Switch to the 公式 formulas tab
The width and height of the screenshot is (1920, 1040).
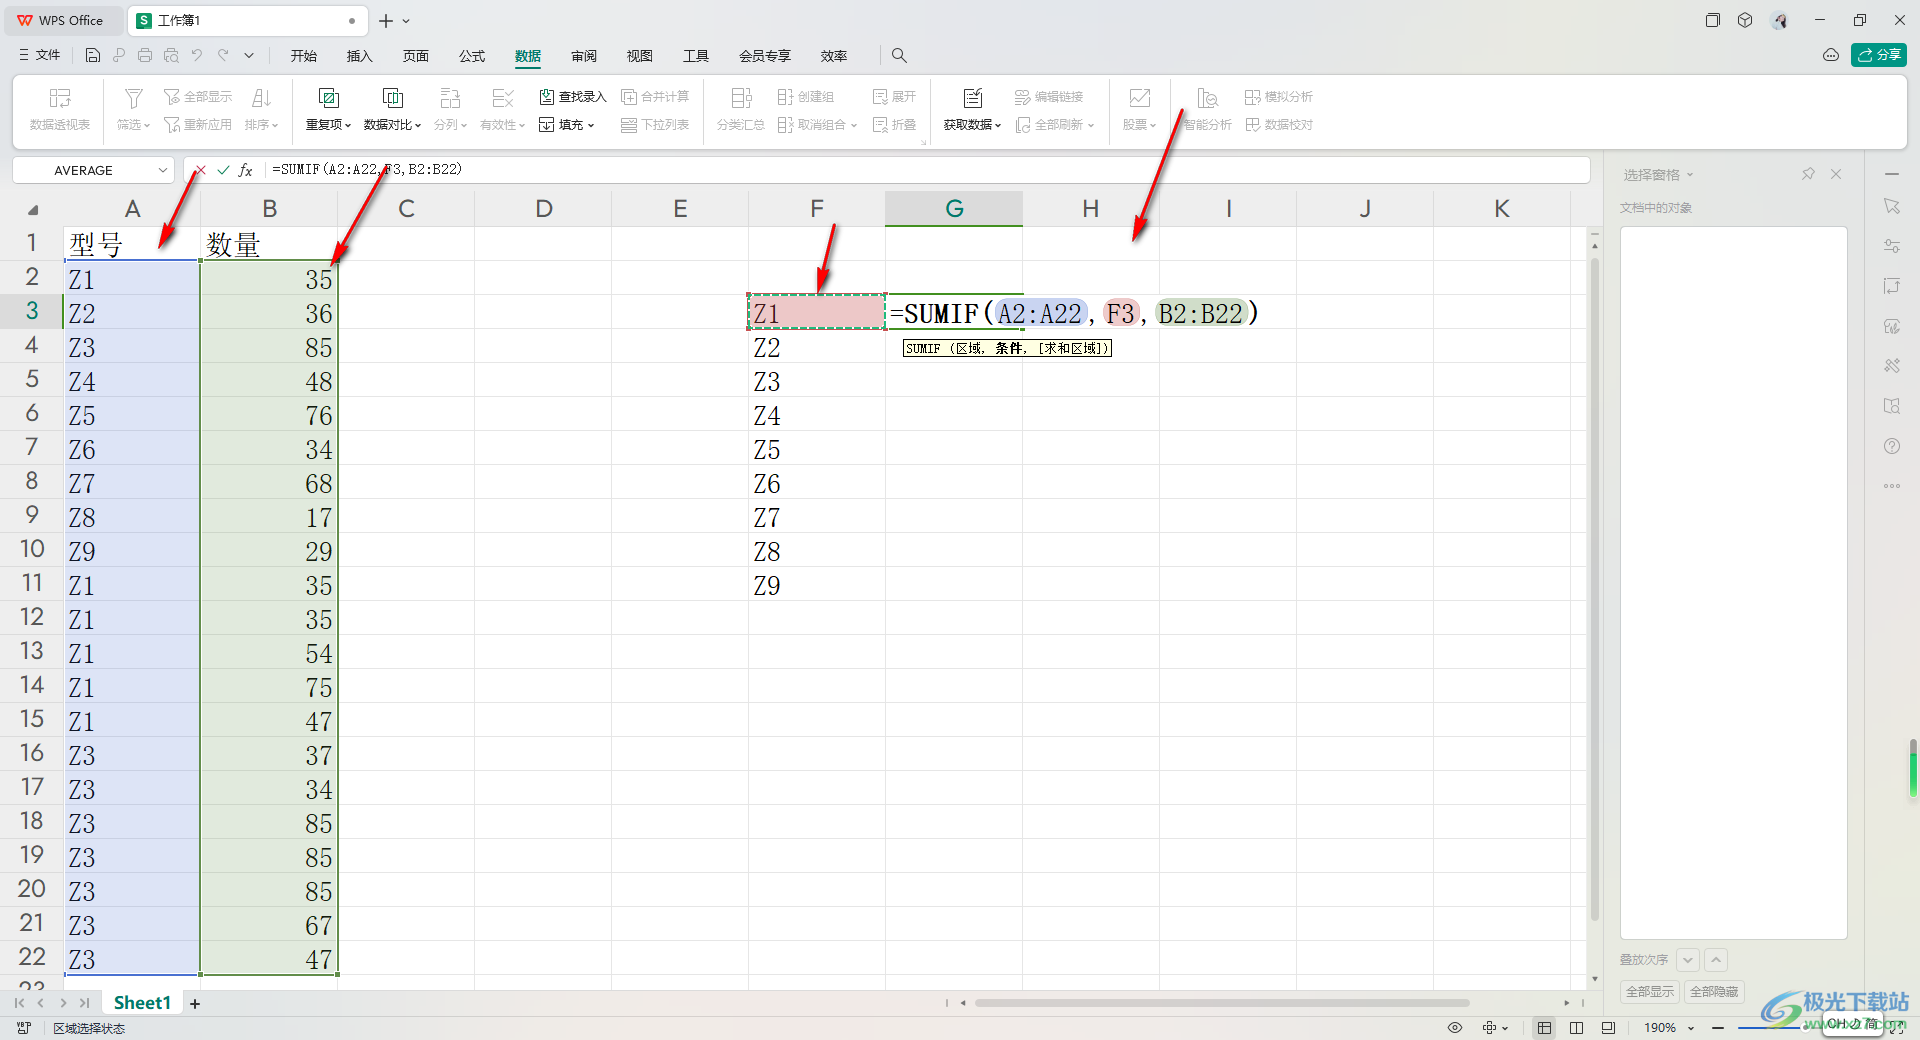pos(472,56)
